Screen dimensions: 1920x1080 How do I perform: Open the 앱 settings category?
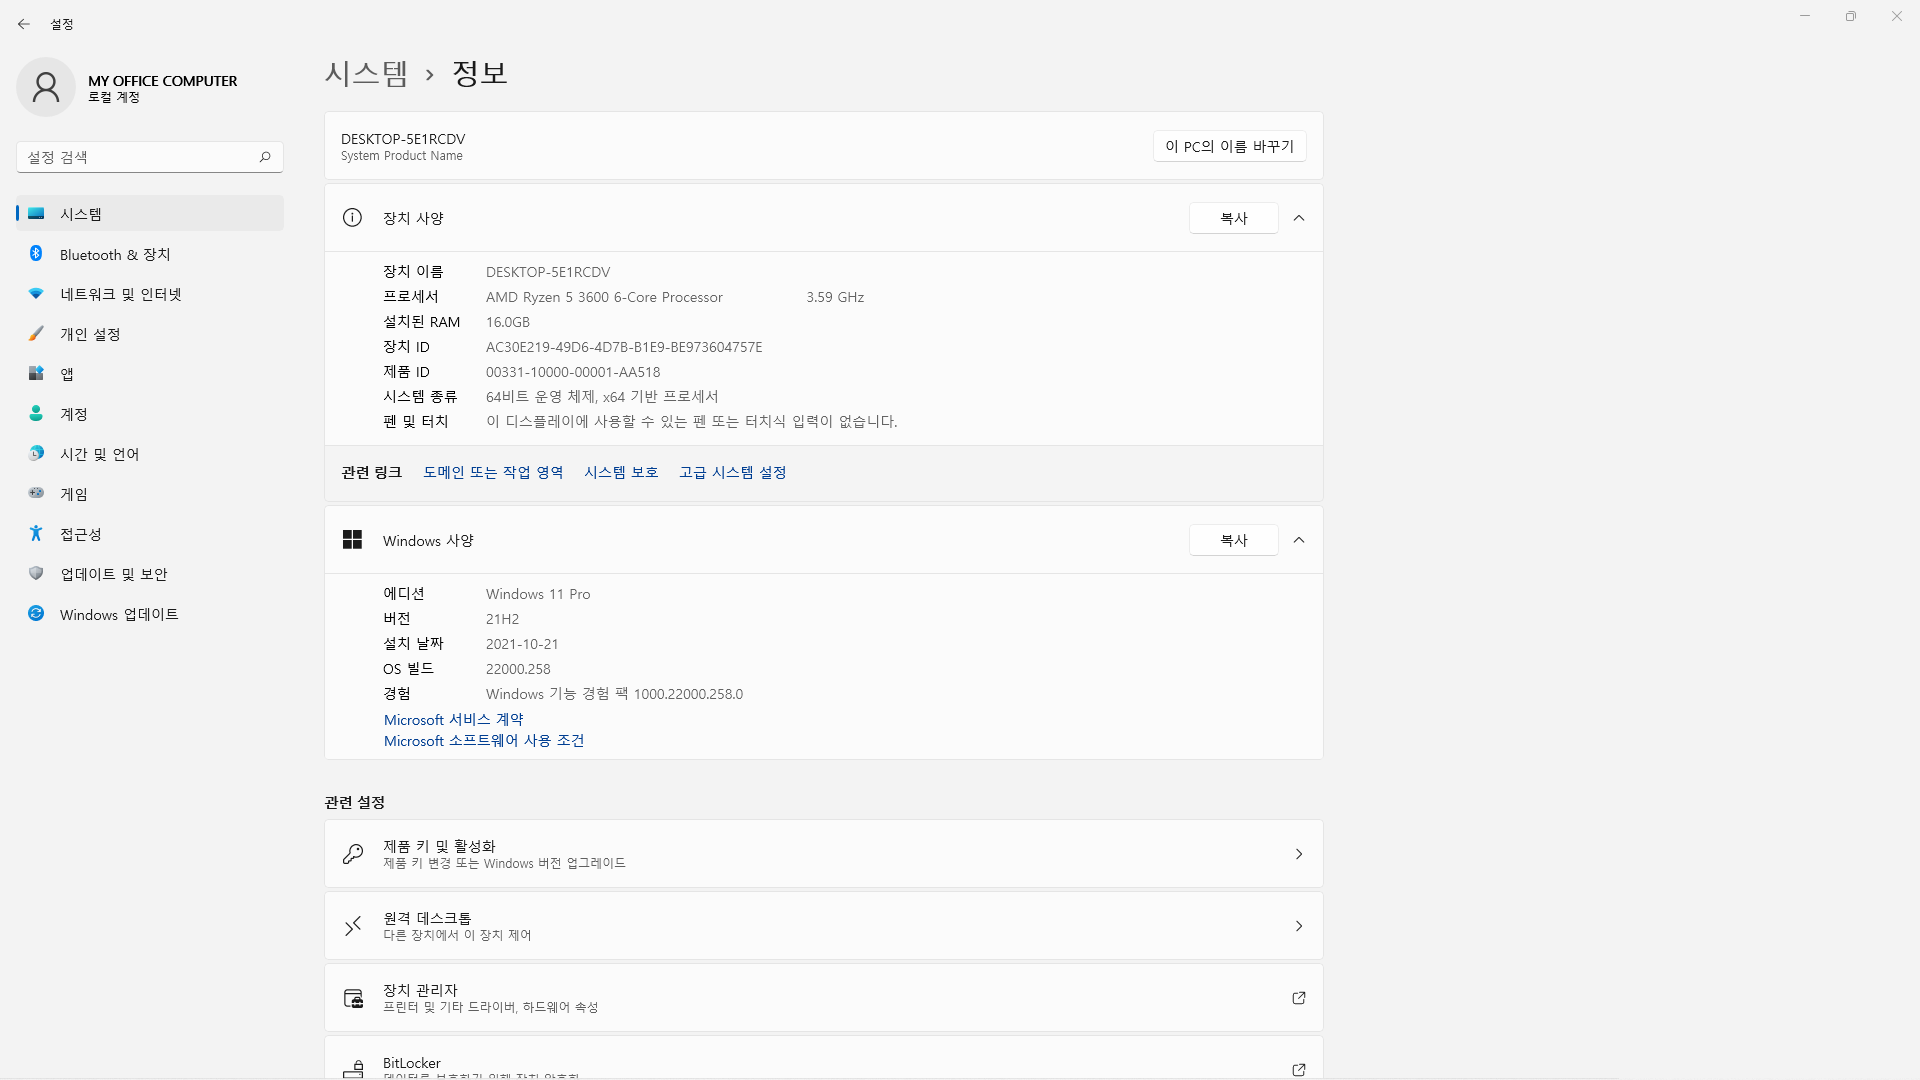point(150,374)
